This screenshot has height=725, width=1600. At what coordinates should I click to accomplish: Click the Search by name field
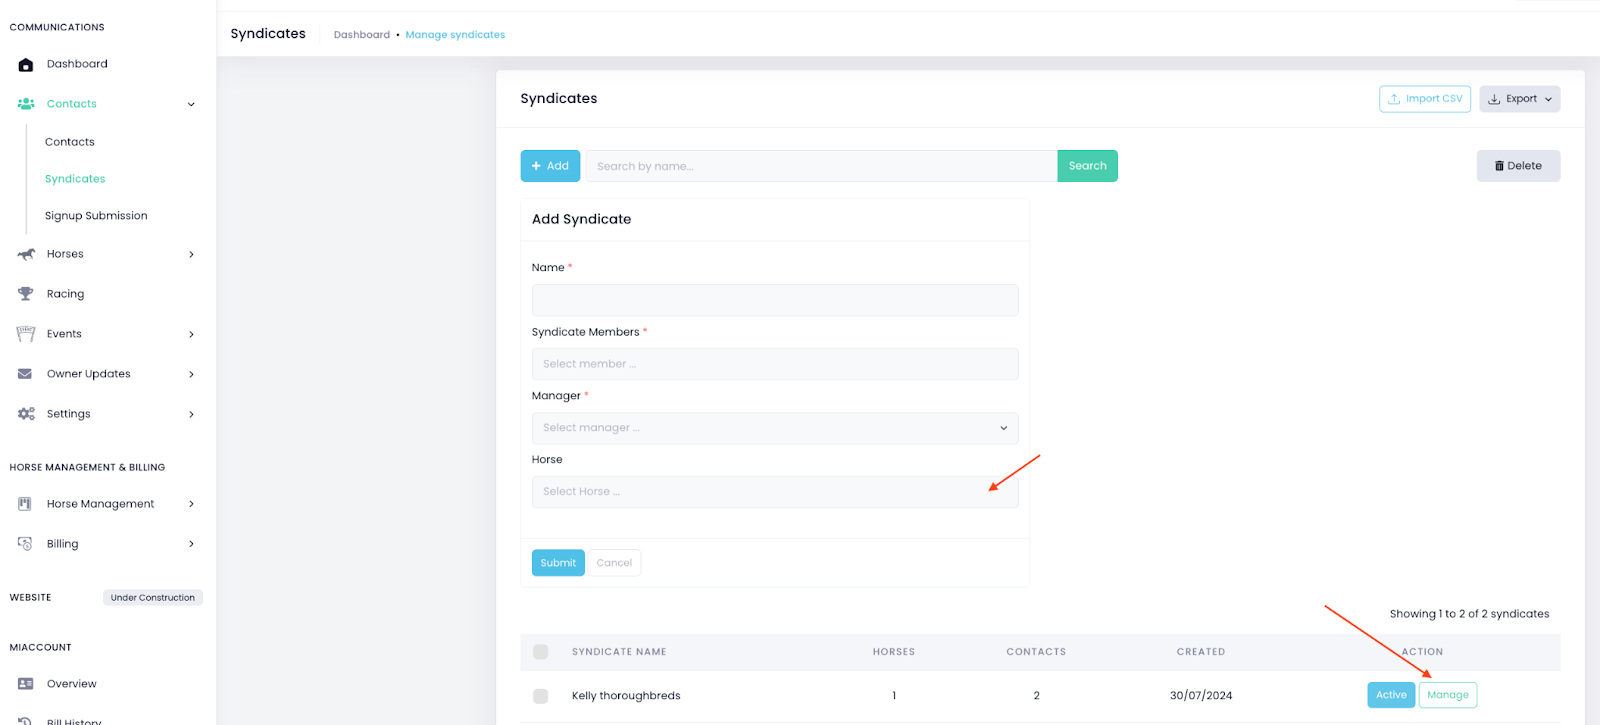pyautogui.click(x=820, y=166)
